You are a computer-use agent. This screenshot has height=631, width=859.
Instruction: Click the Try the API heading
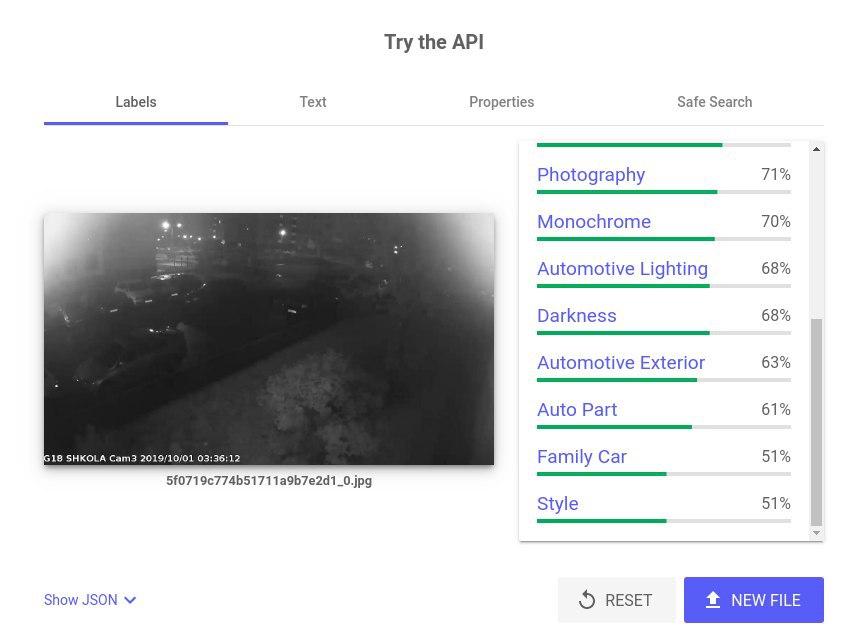tap(434, 42)
